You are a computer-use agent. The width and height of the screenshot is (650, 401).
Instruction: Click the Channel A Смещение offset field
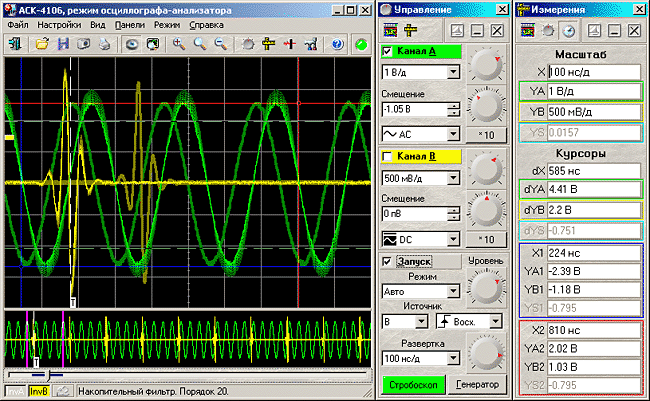[412, 108]
